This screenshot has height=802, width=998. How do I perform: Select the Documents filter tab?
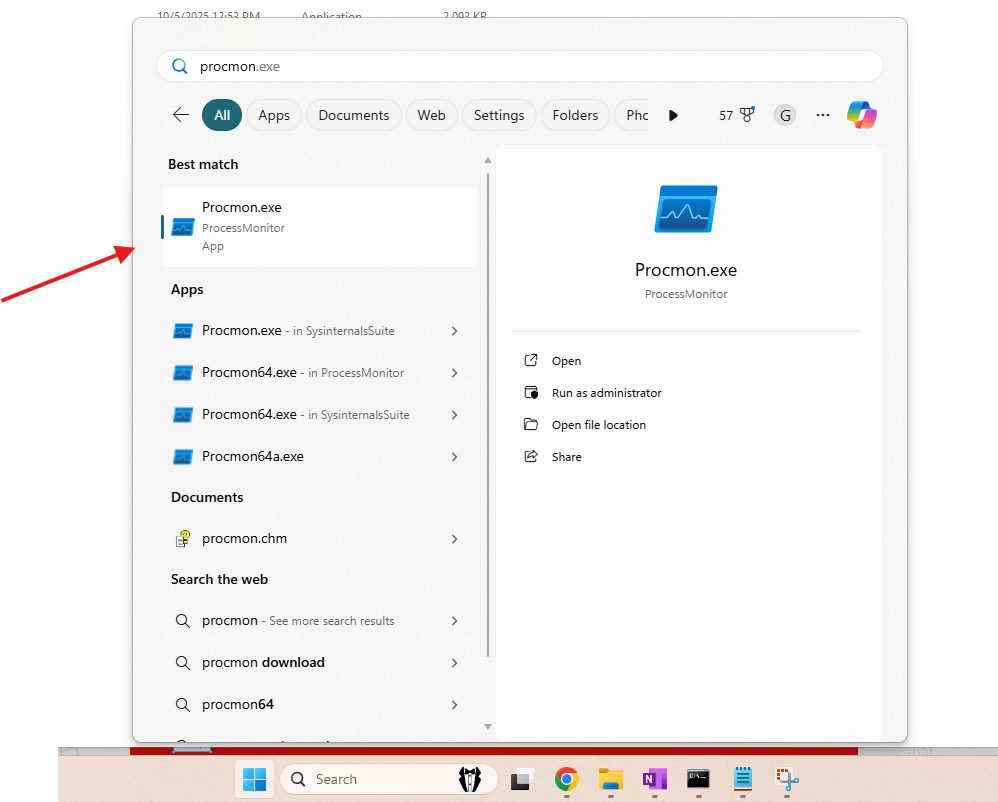353,115
